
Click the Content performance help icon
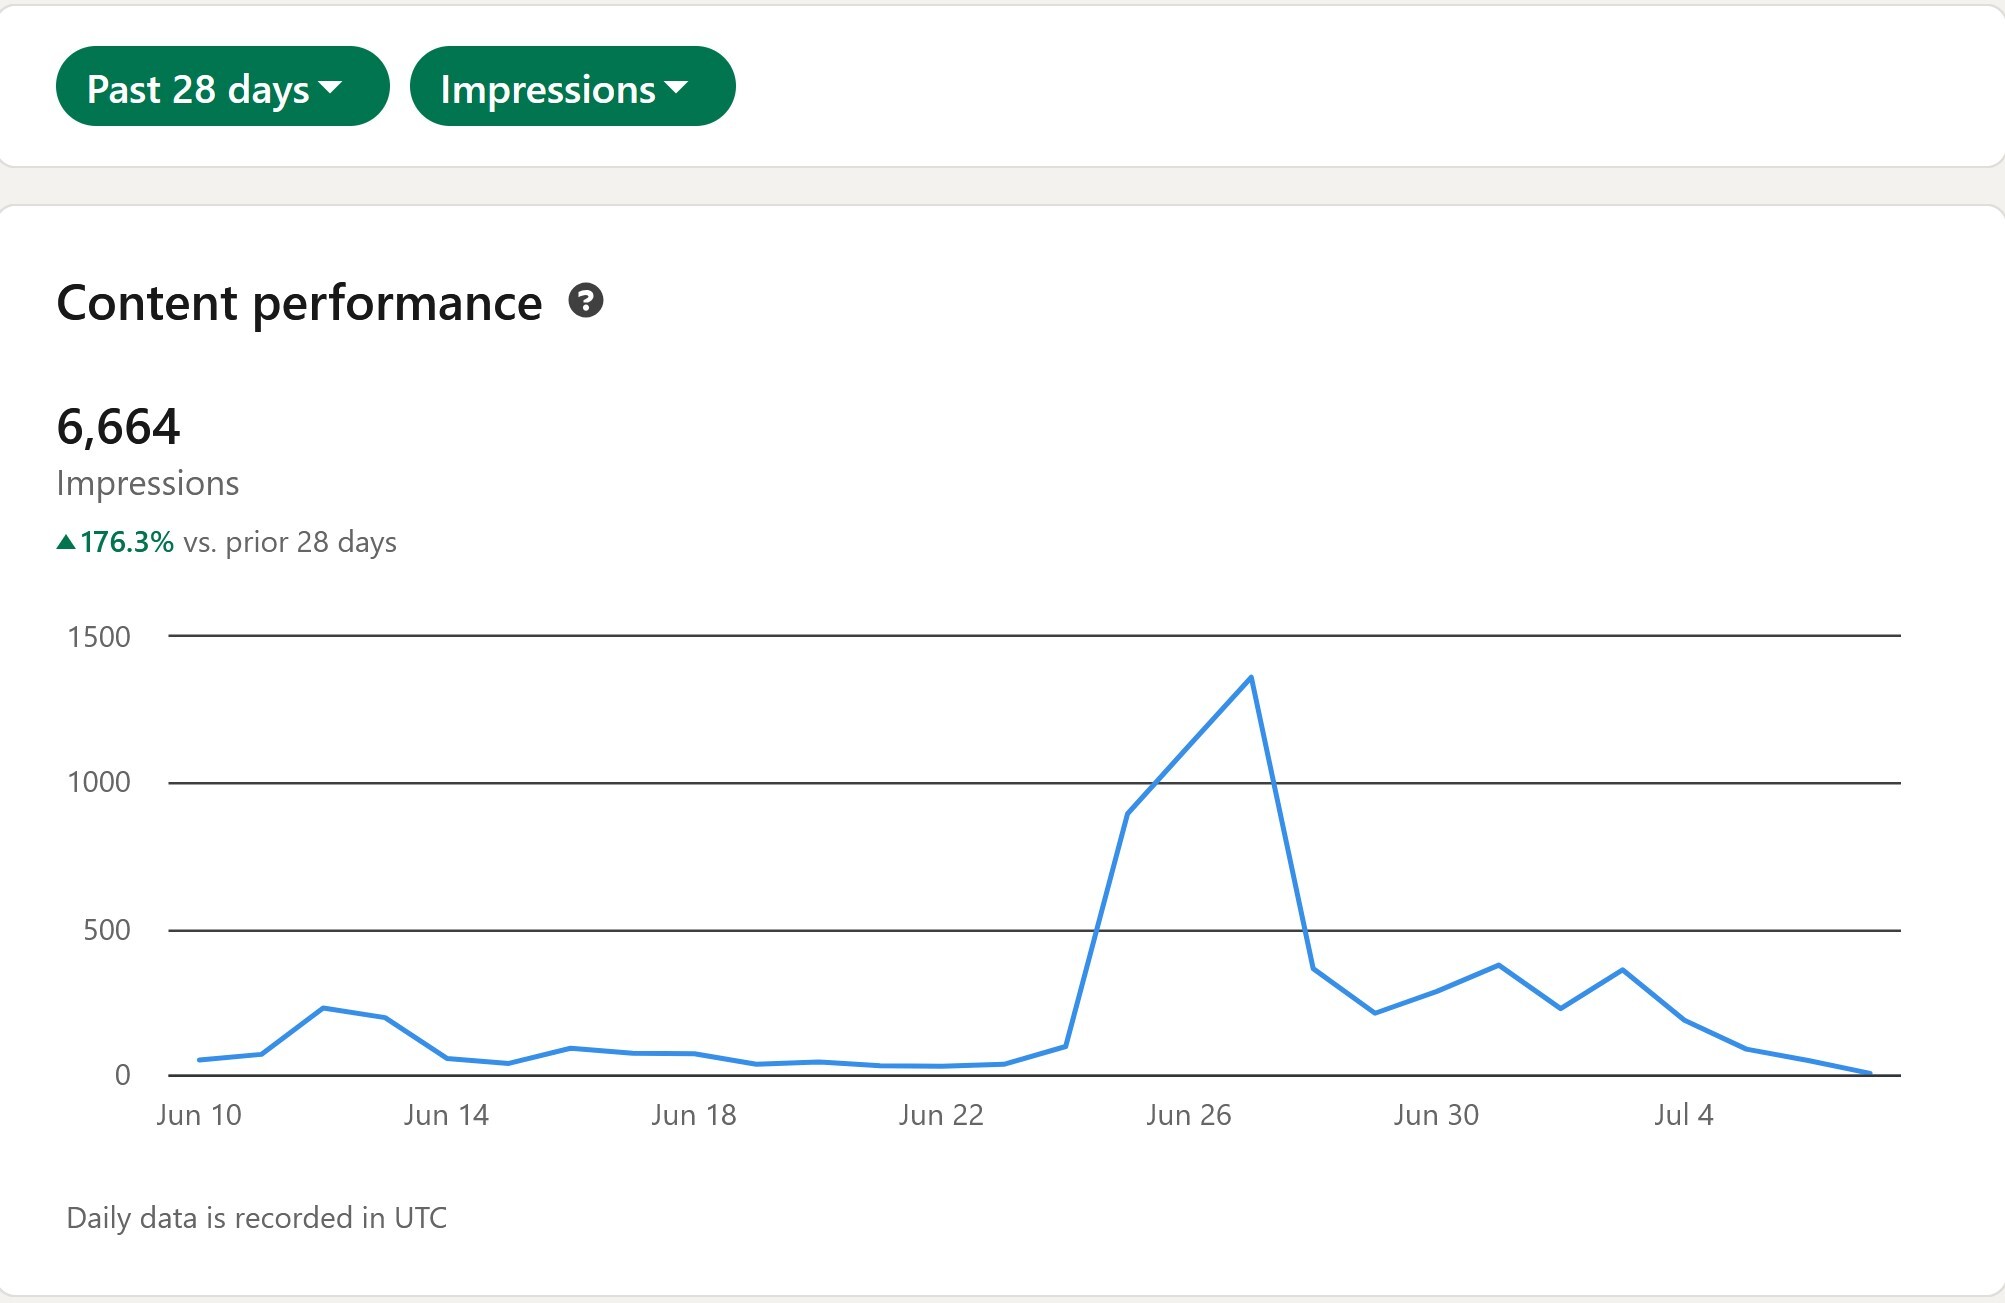[x=586, y=301]
